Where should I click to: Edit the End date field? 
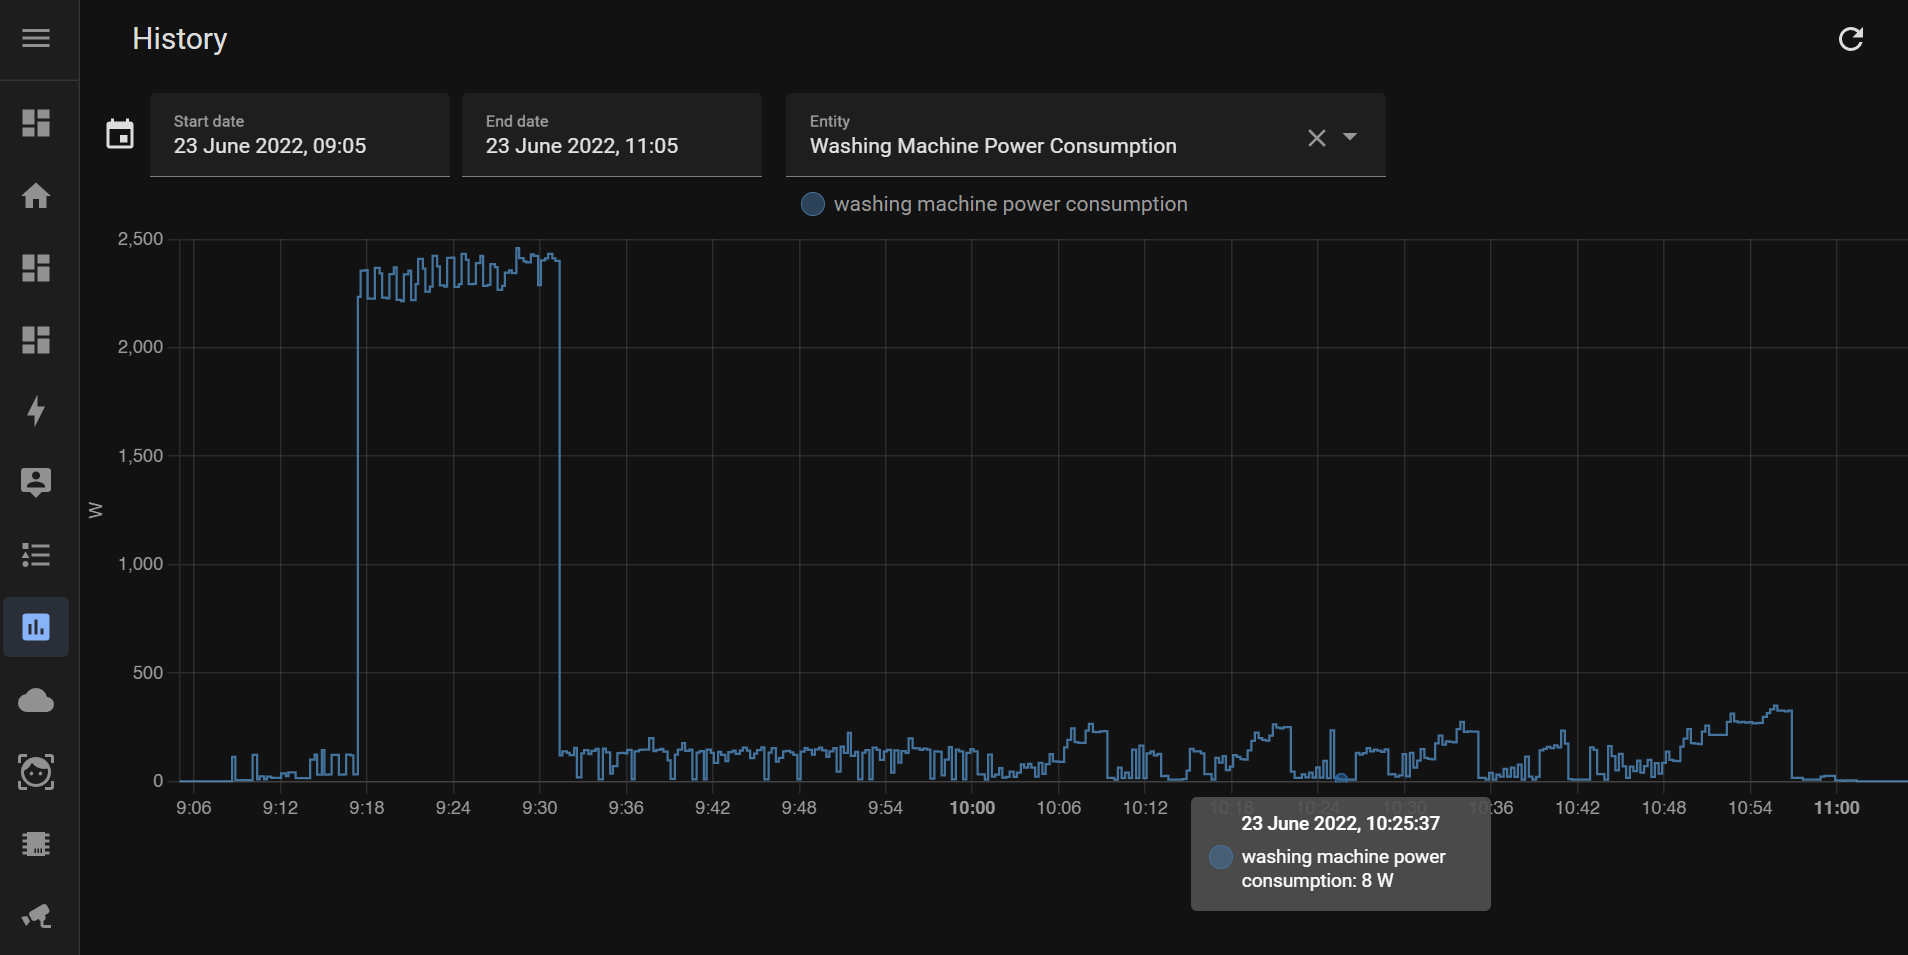click(612, 135)
